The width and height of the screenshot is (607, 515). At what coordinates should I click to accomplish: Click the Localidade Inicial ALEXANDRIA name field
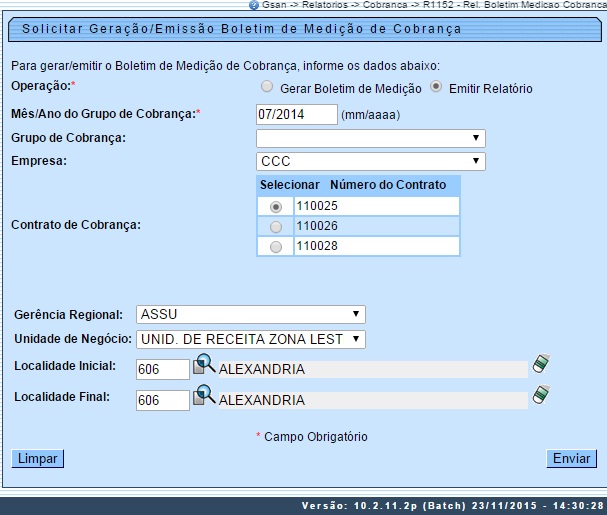tap(372, 370)
